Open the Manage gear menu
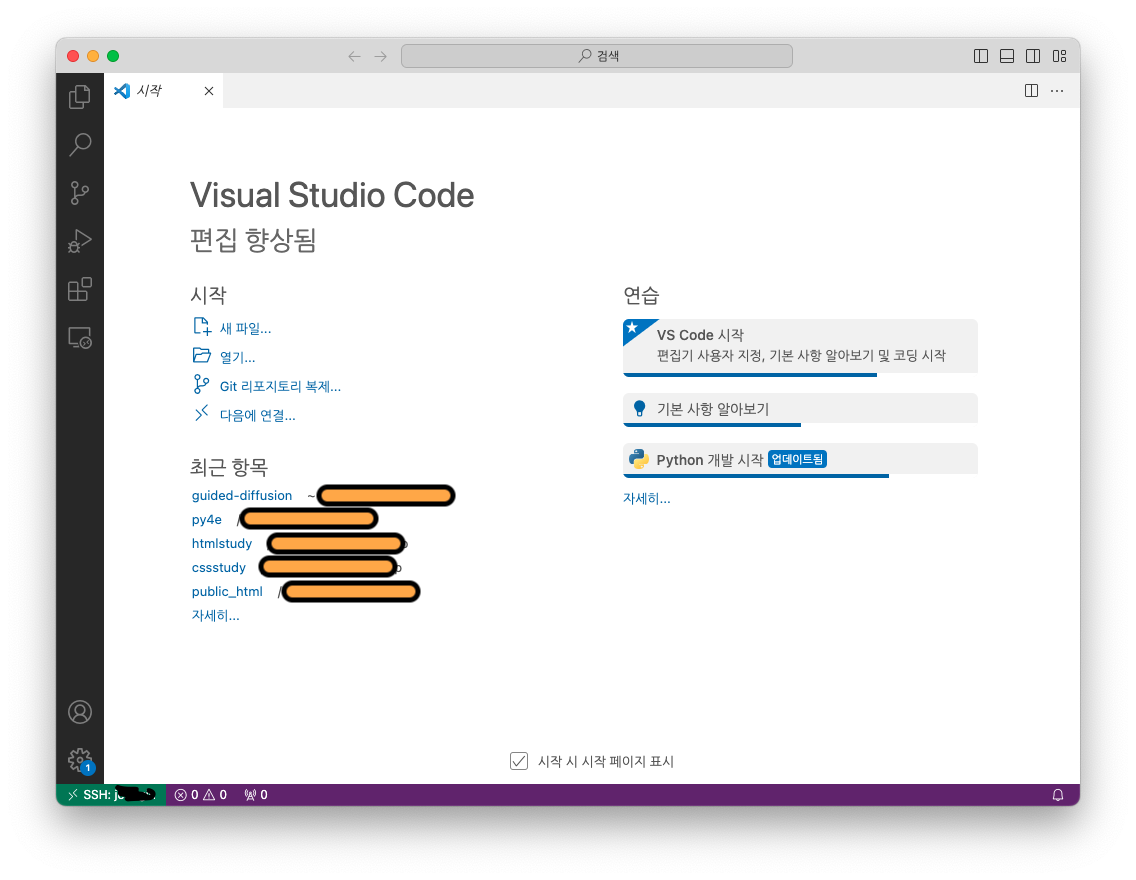The width and height of the screenshot is (1136, 880). 80,760
